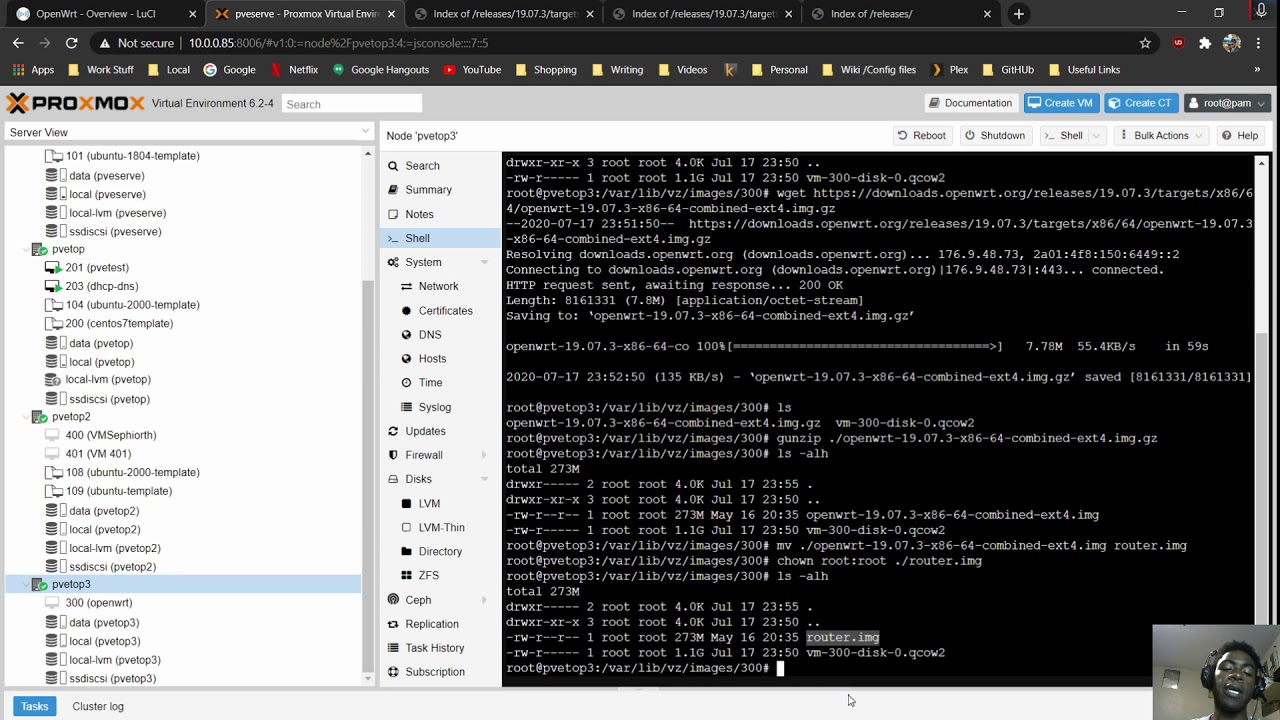Open the Directory disks item
The height and width of the screenshot is (720, 1280).
tap(440, 551)
